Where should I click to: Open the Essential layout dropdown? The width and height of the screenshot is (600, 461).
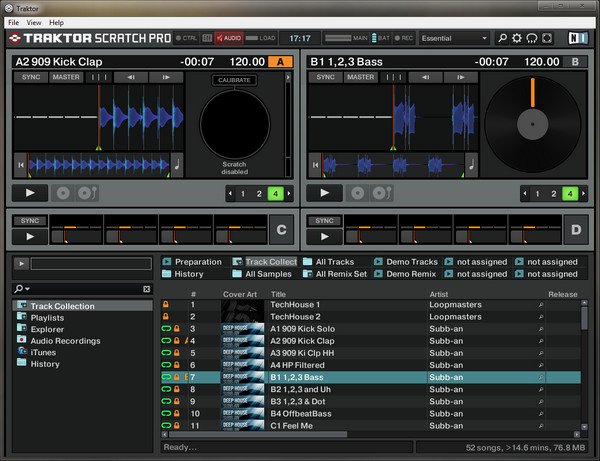[455, 38]
